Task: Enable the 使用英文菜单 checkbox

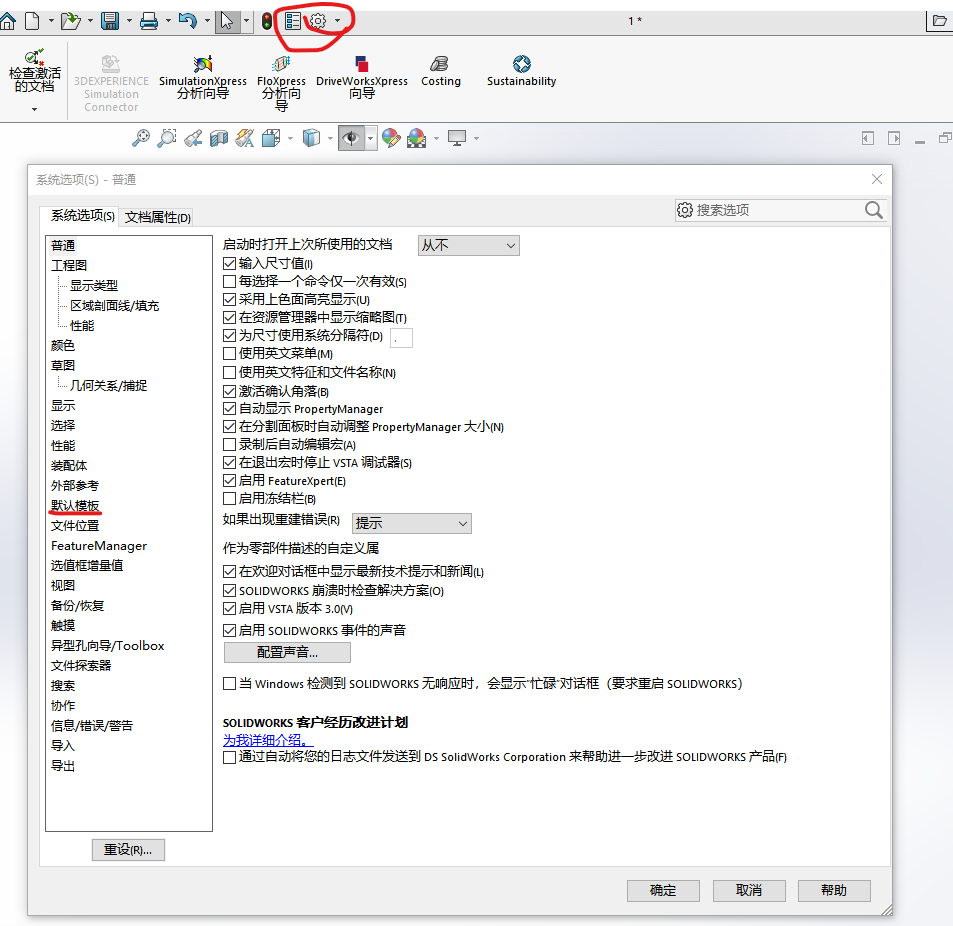Action: (230, 356)
